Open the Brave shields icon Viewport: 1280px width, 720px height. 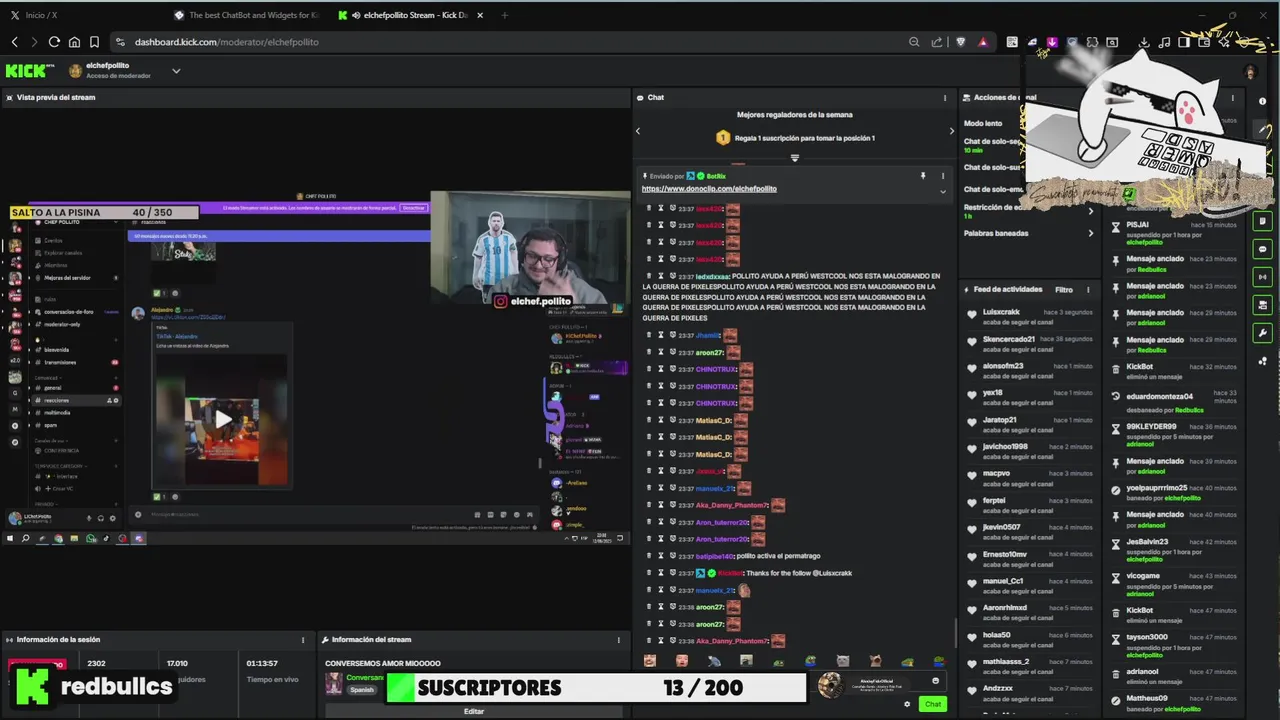tap(961, 42)
